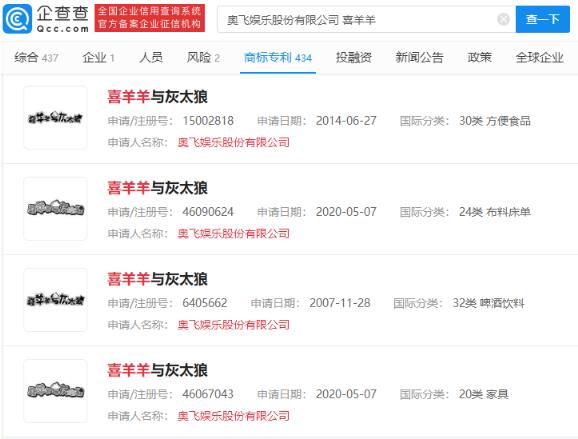This screenshot has height=439, width=578.
Task: Open the 风险 2 tab
Action: (x=203, y=58)
